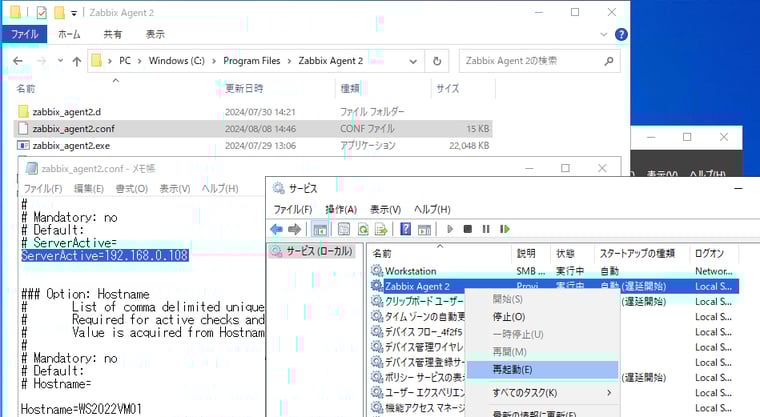760x417 pixels.
Task: Open 書式(O) menu in Notepad
Action: coord(131,189)
